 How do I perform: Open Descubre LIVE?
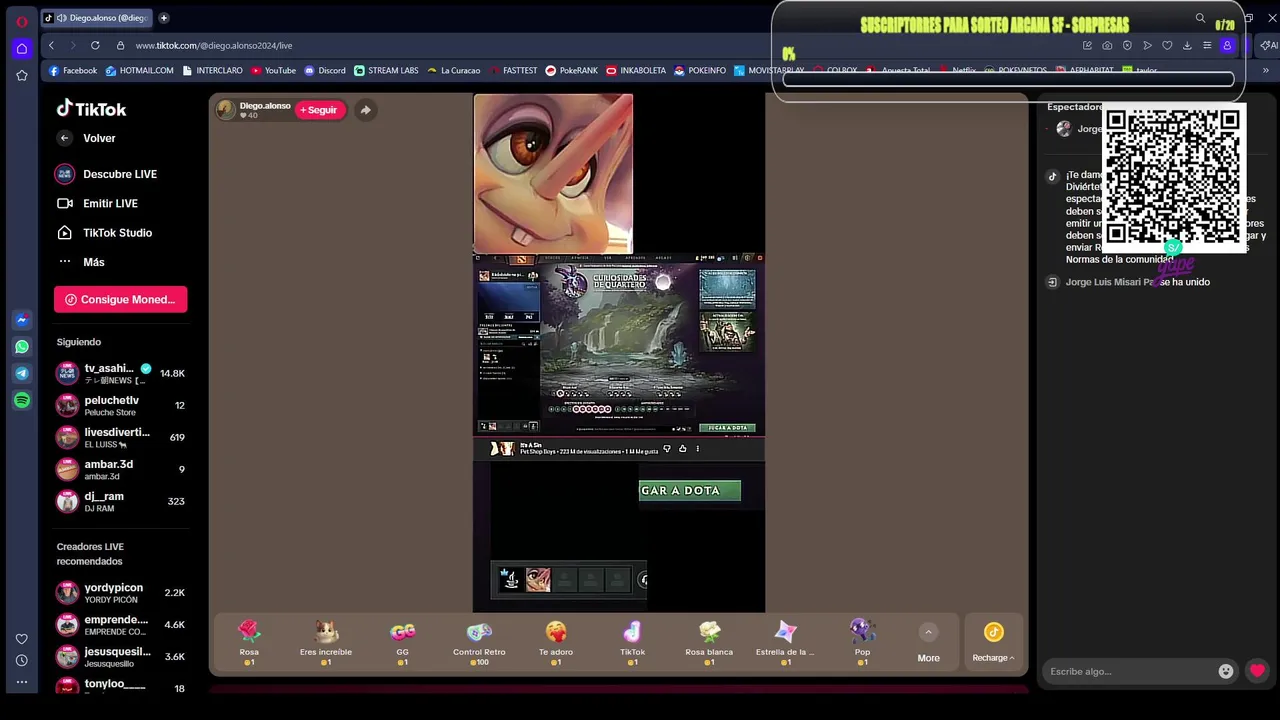[106, 174]
